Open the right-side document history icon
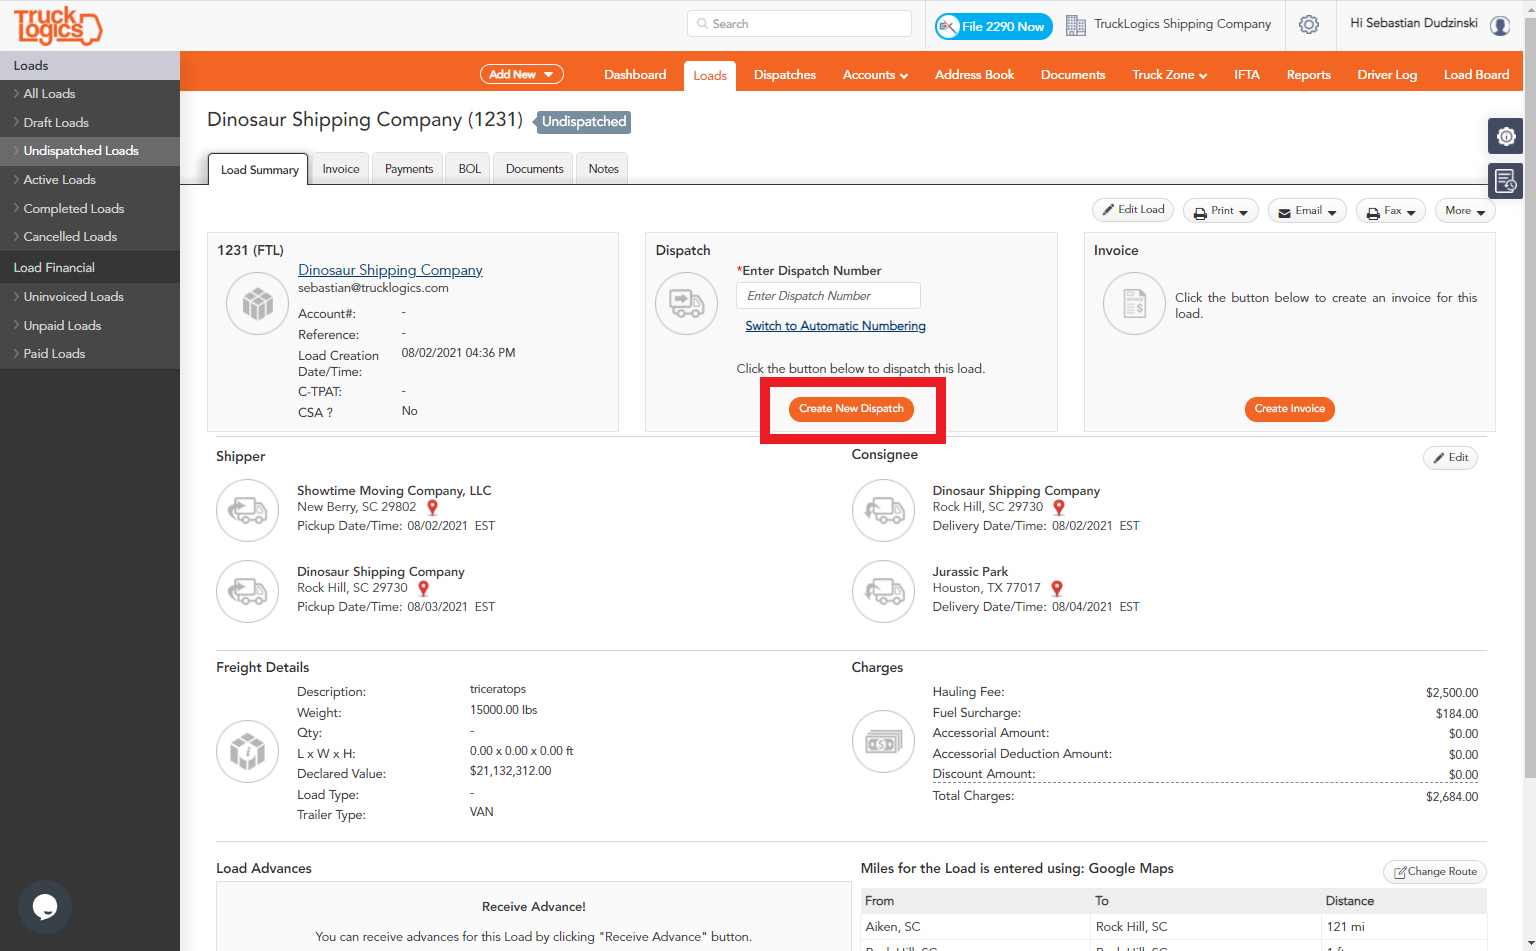 click(1506, 181)
